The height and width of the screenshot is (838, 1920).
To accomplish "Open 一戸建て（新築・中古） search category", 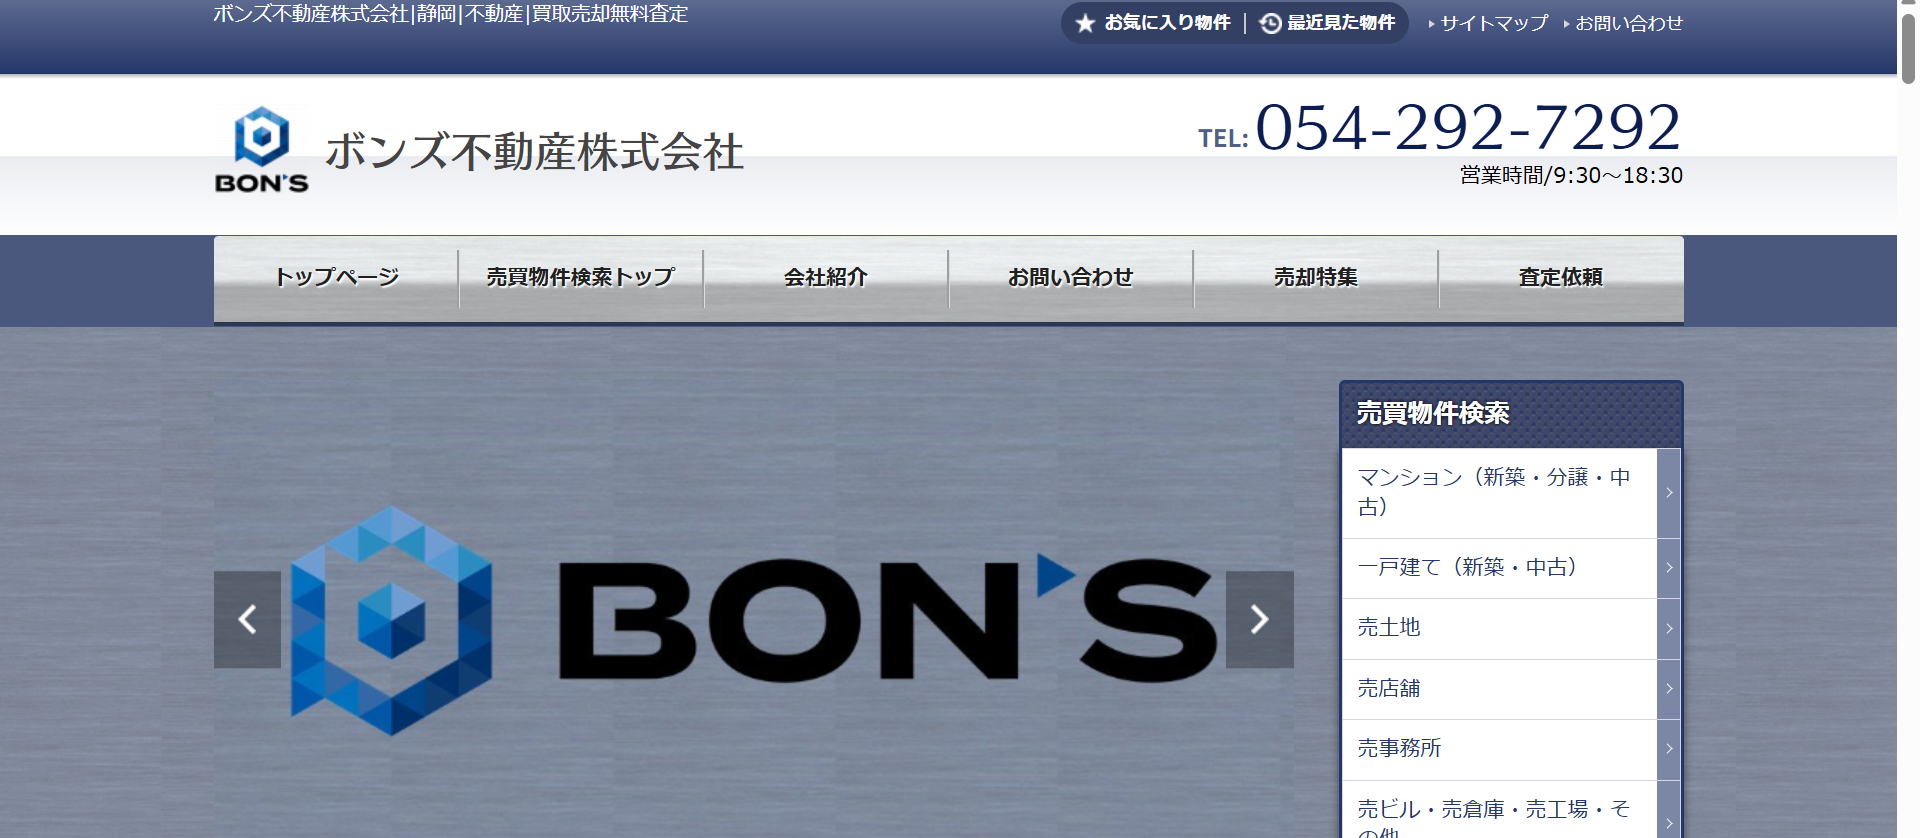I will (1511, 568).
